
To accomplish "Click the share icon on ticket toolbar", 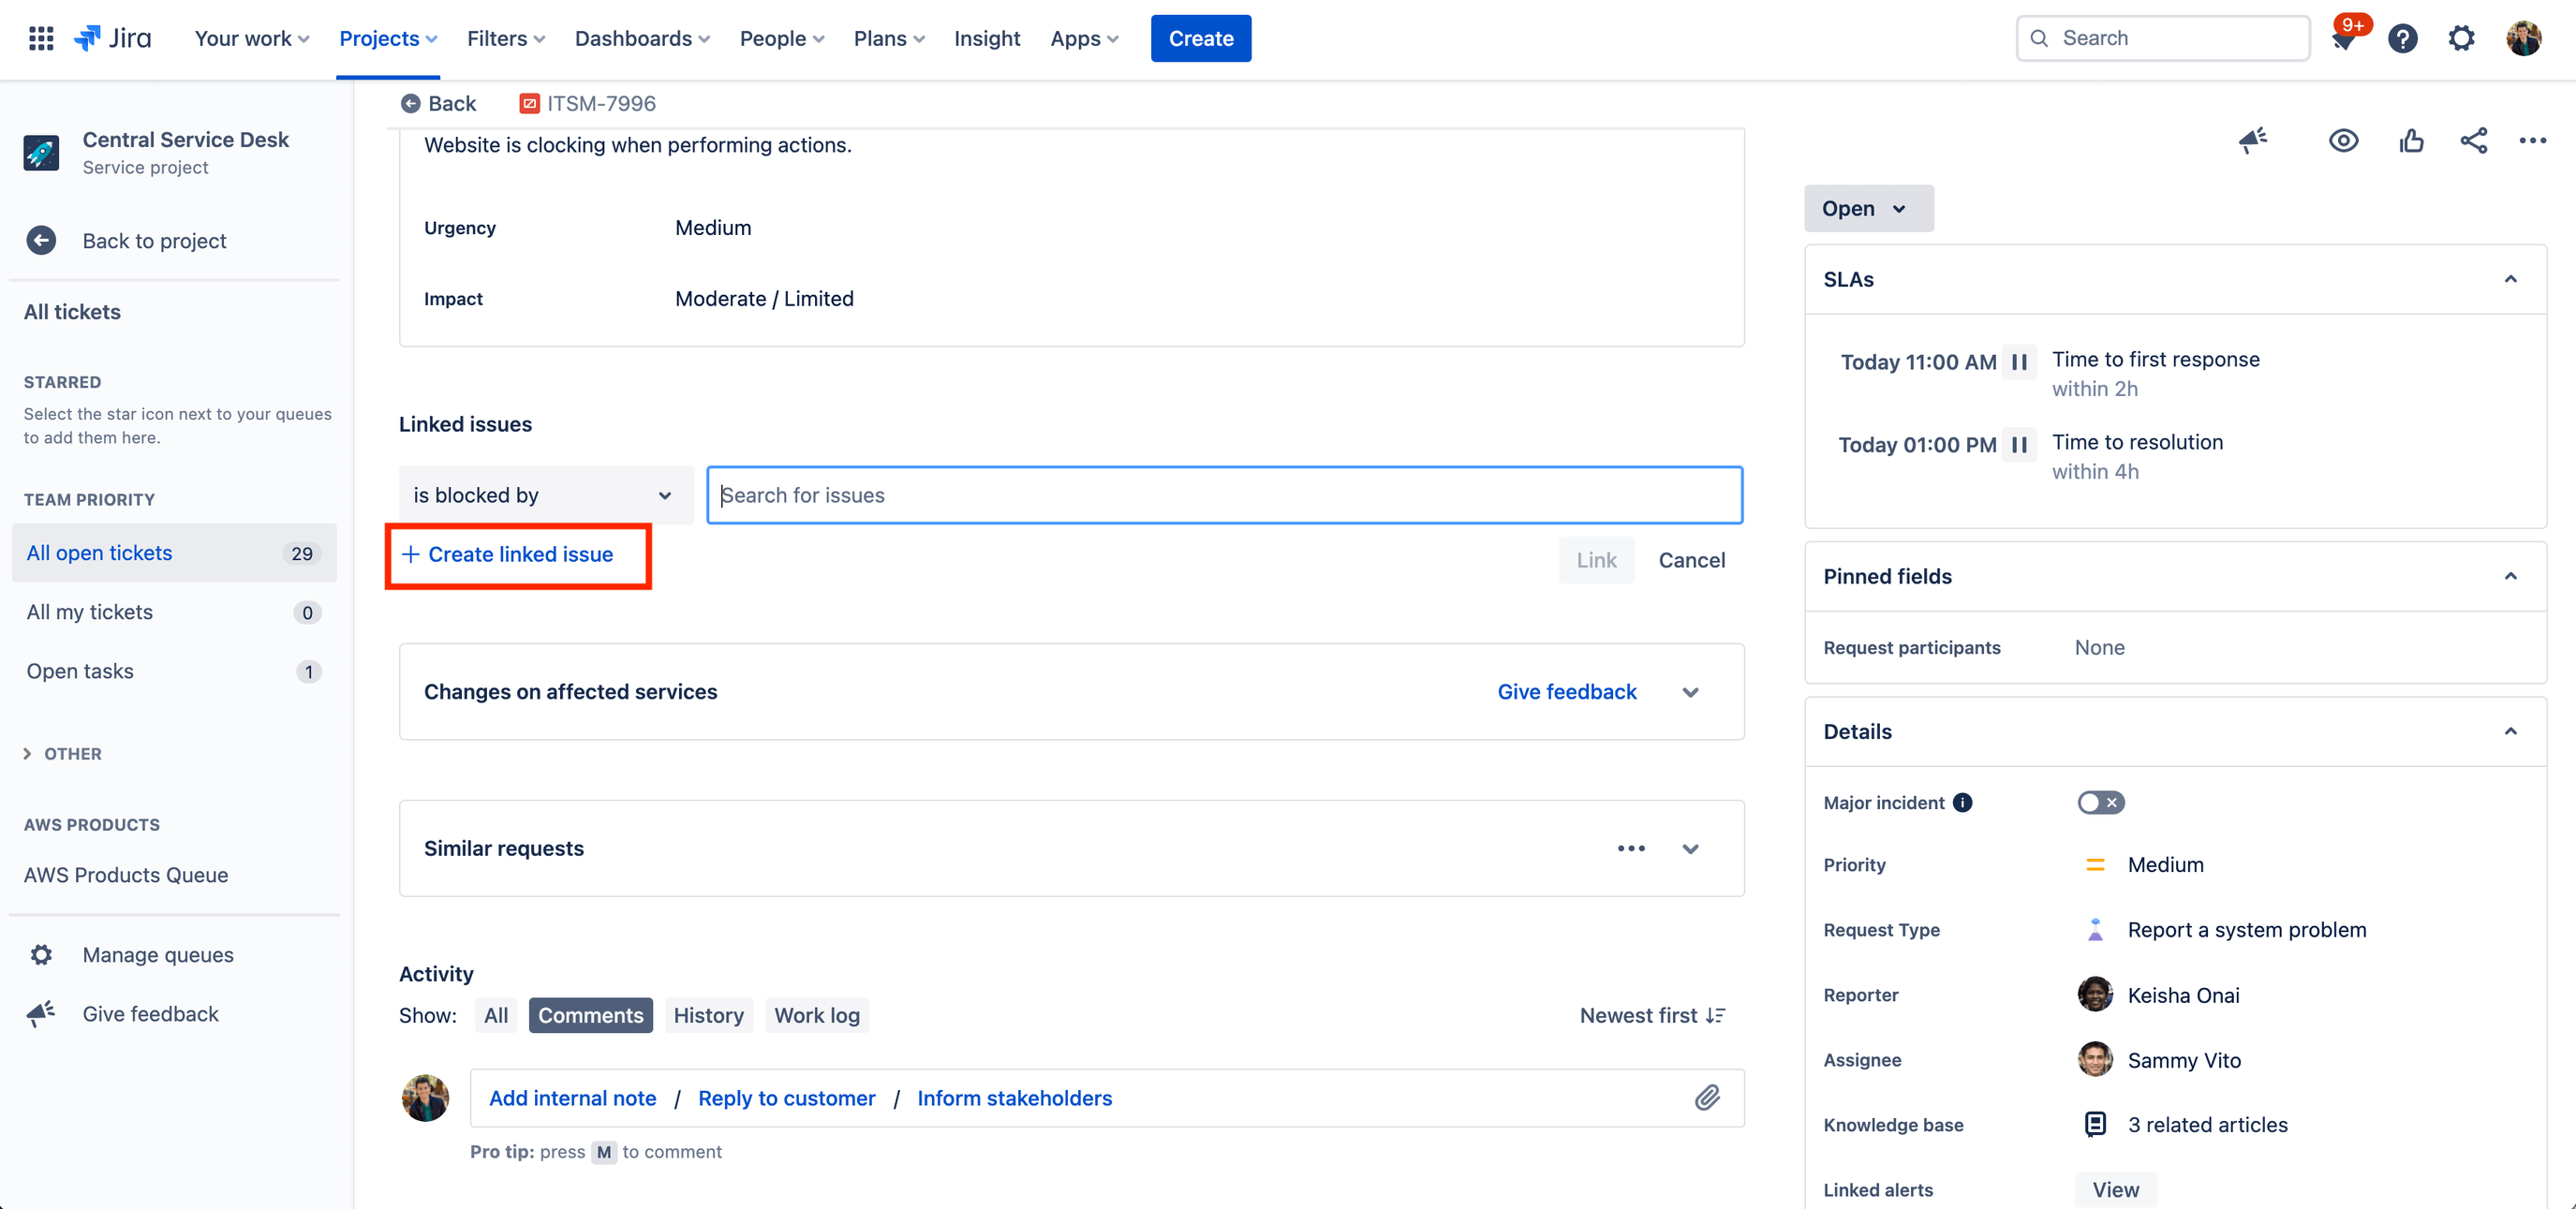I will [2471, 140].
